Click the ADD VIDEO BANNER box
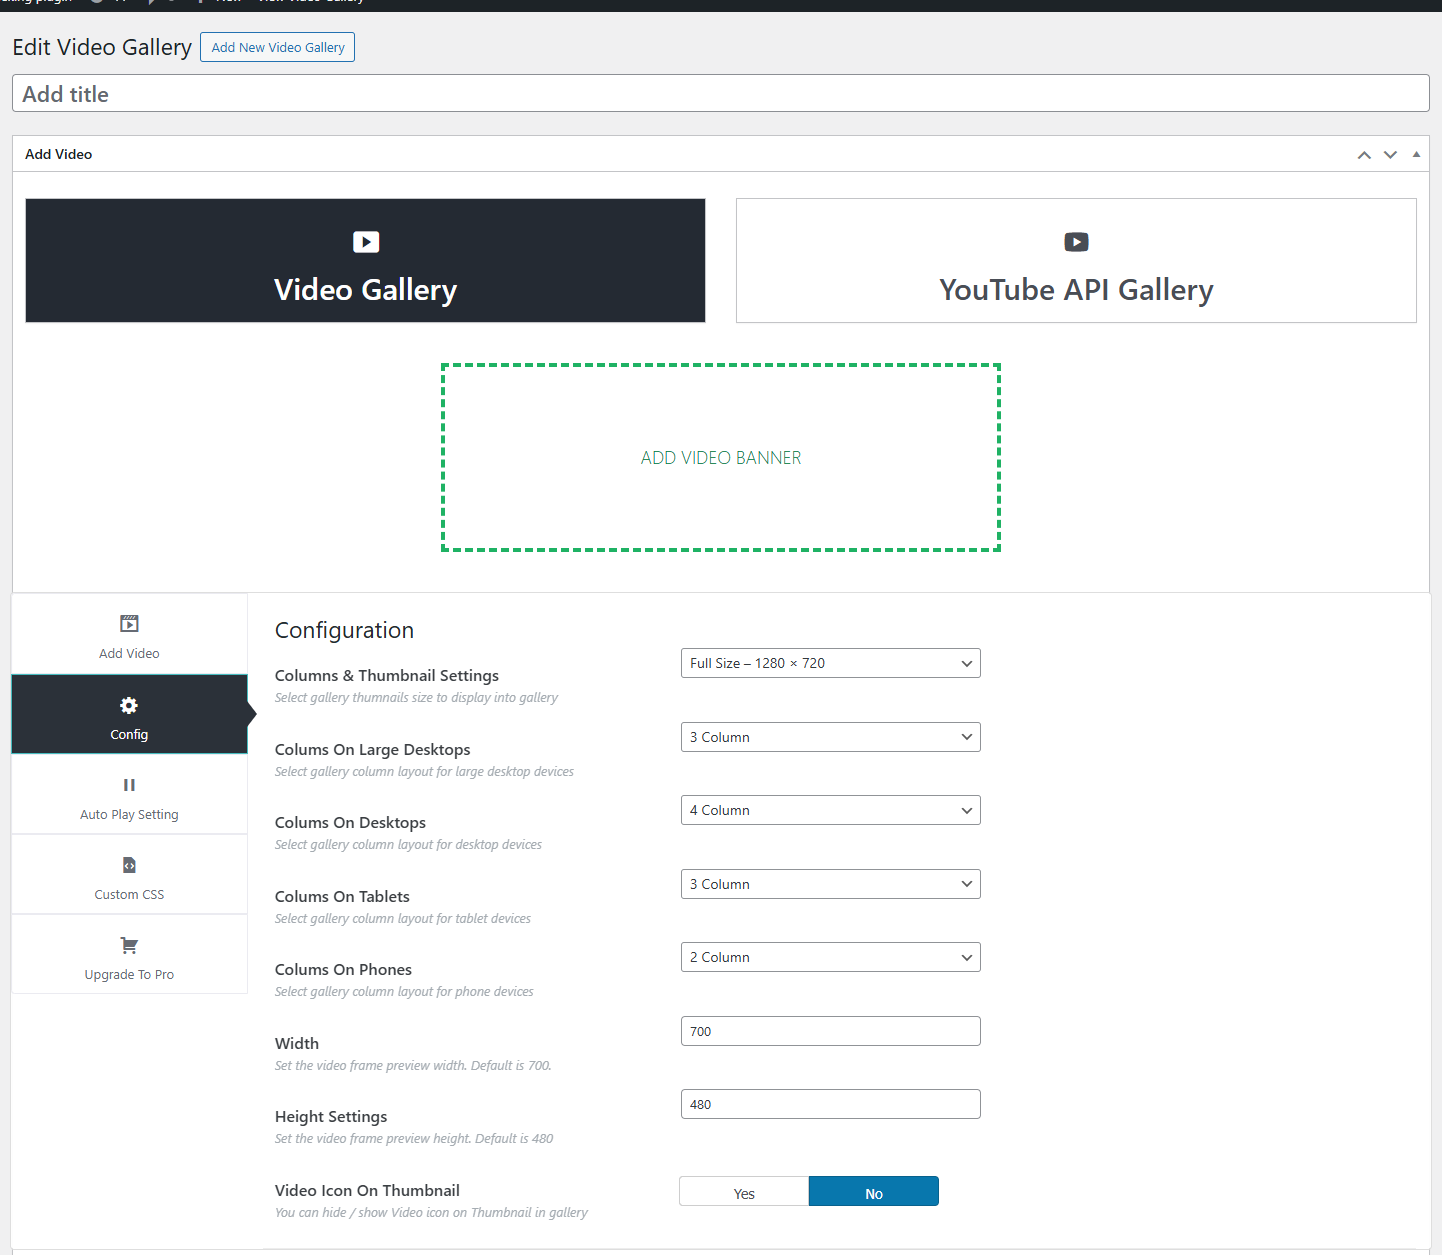The image size is (1442, 1255). [721, 457]
